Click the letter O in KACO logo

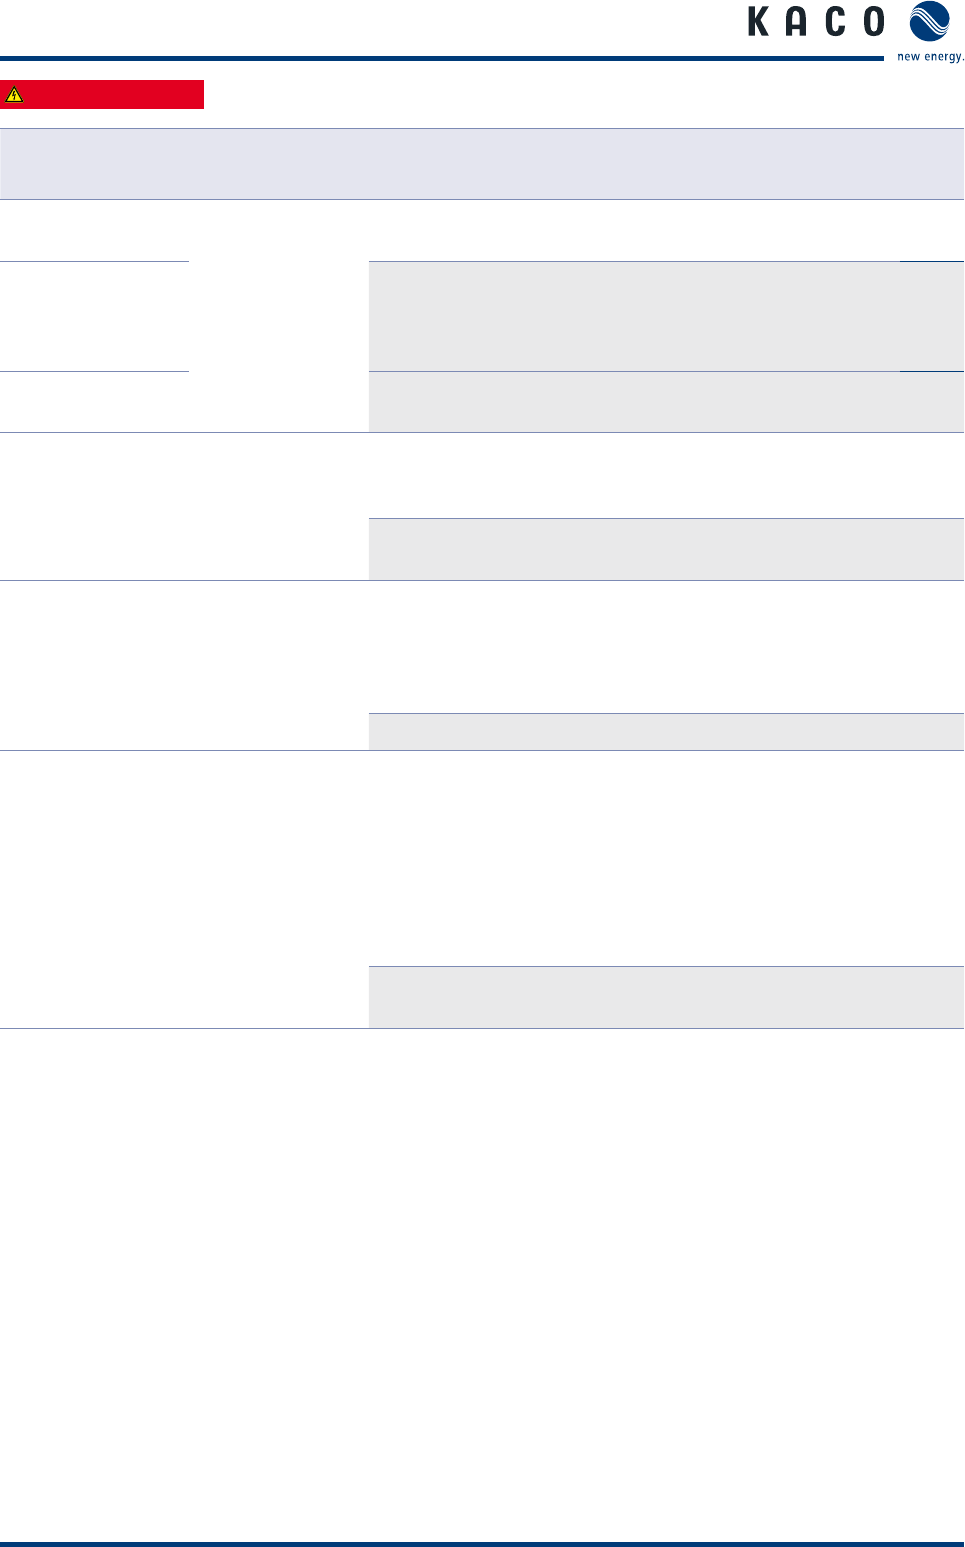(874, 22)
